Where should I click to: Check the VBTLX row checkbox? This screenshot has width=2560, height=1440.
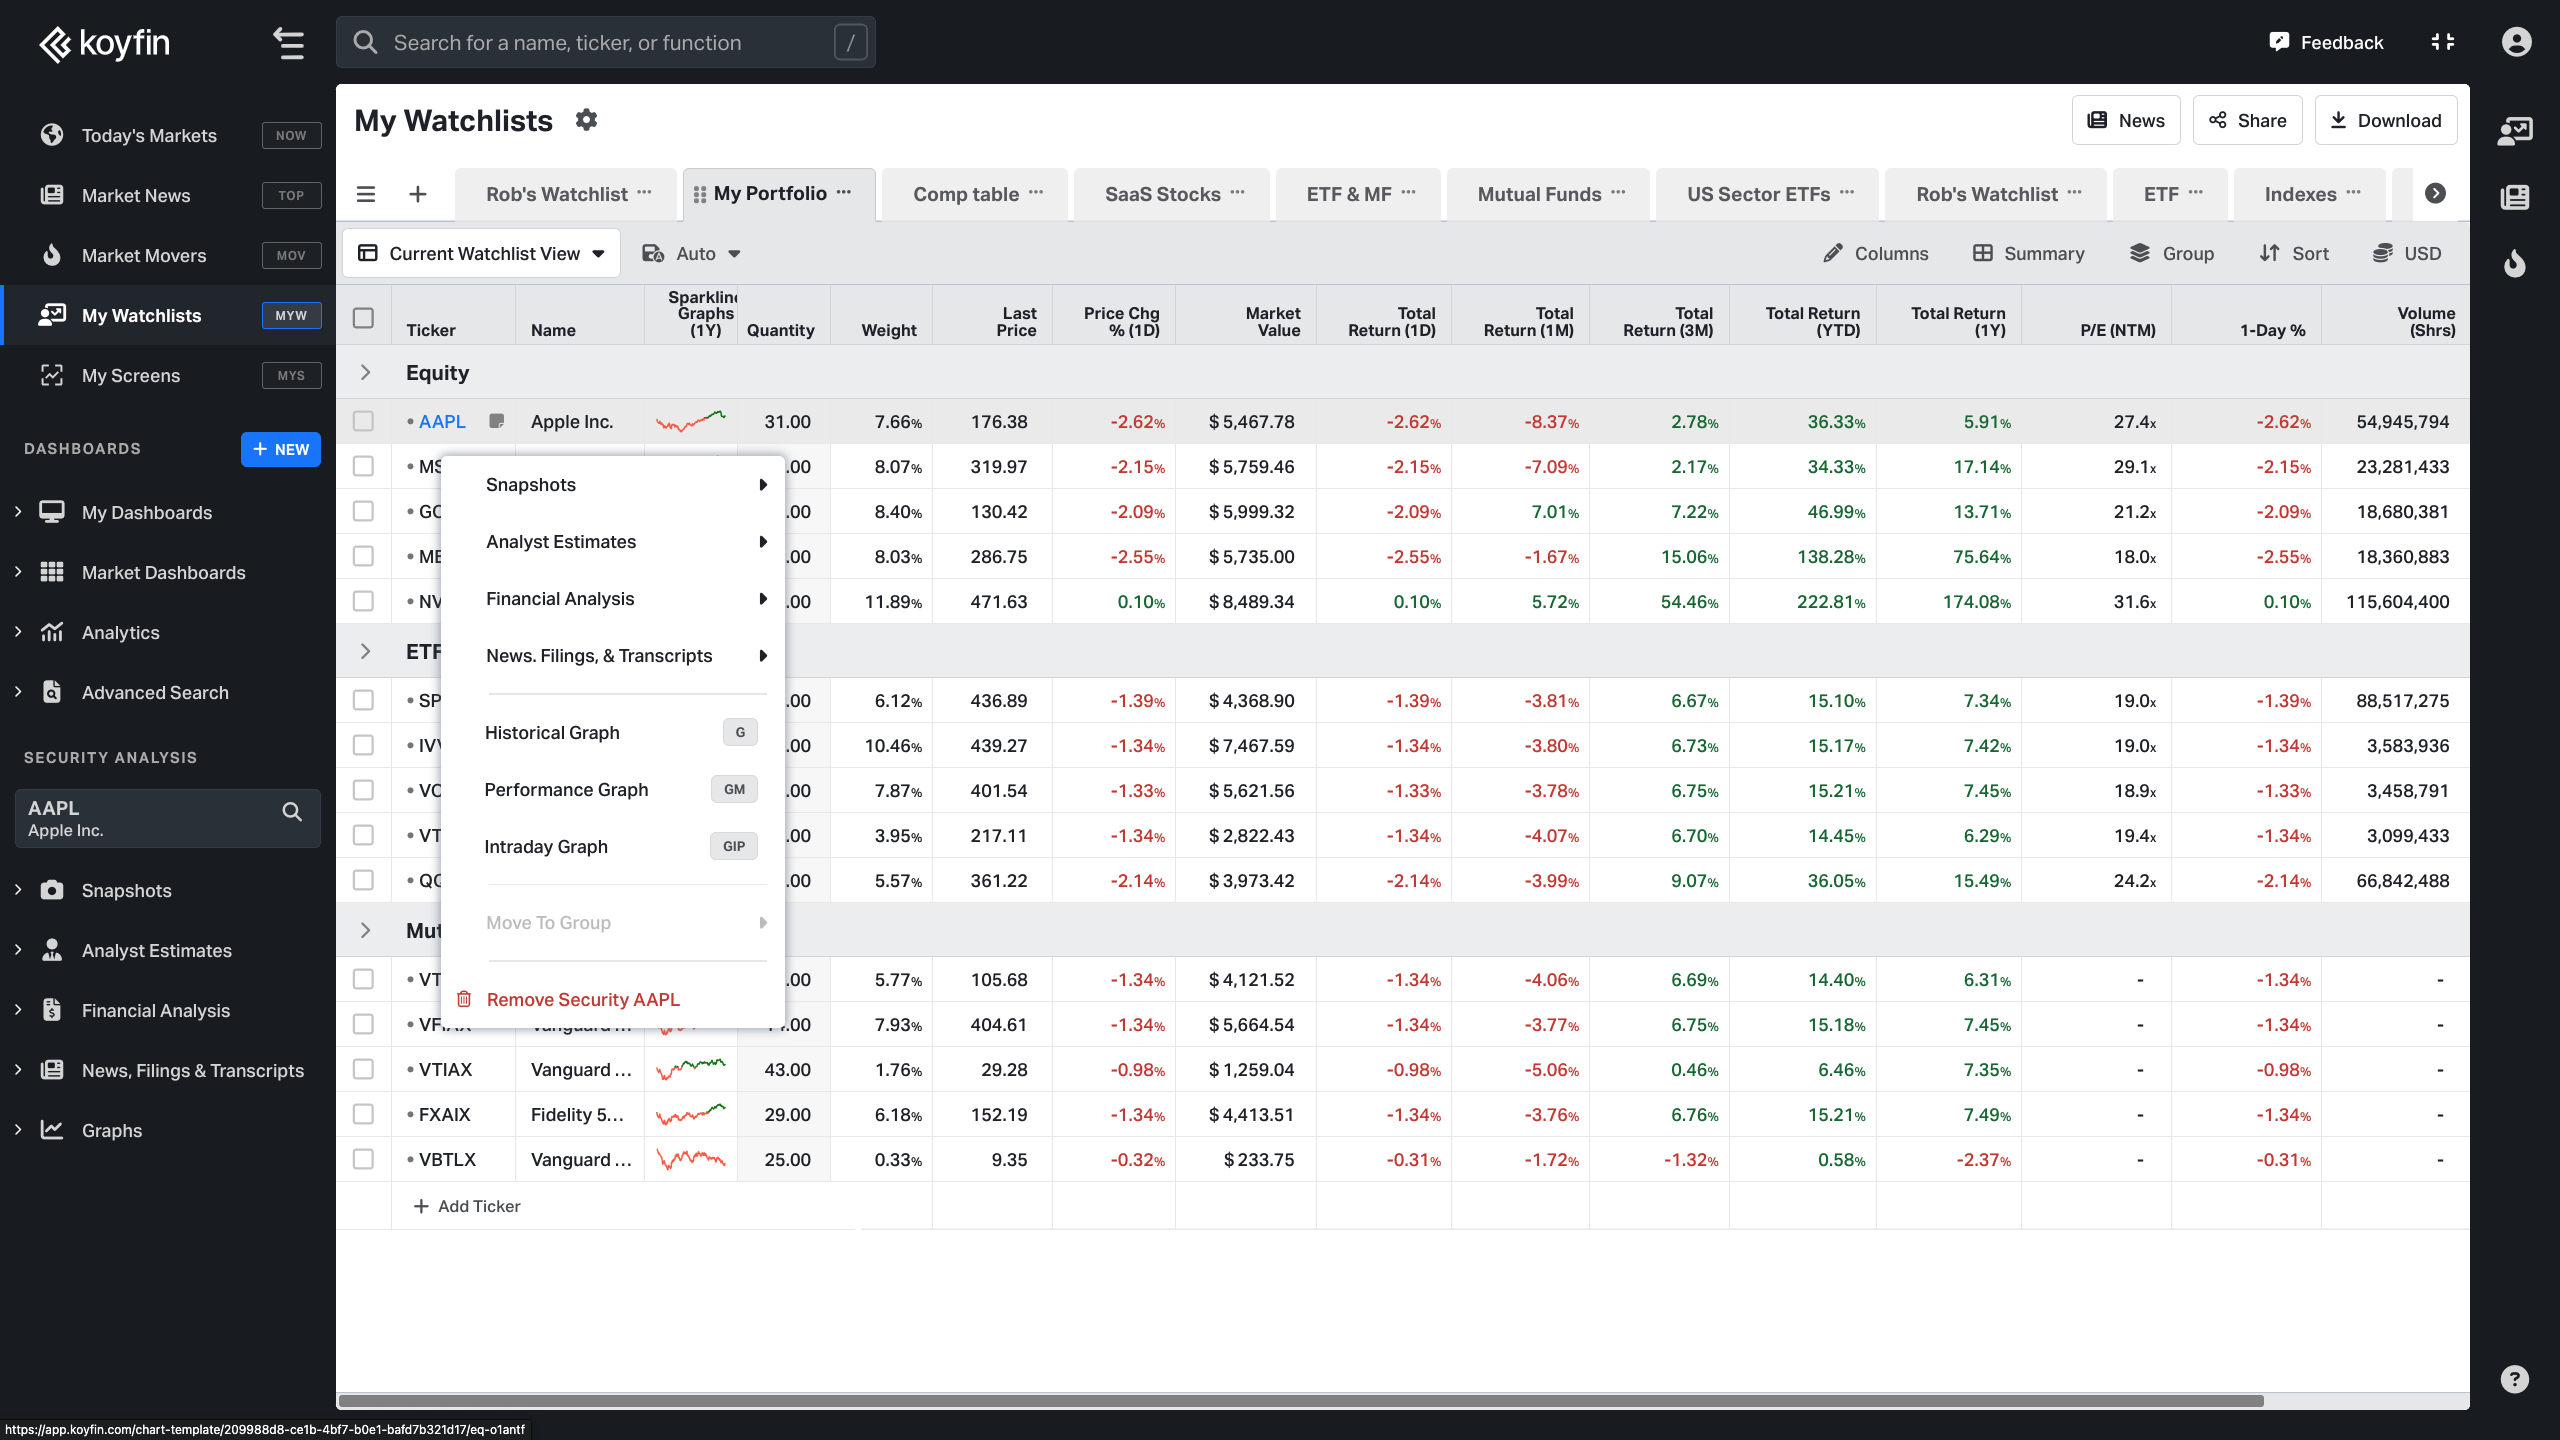363,1159
